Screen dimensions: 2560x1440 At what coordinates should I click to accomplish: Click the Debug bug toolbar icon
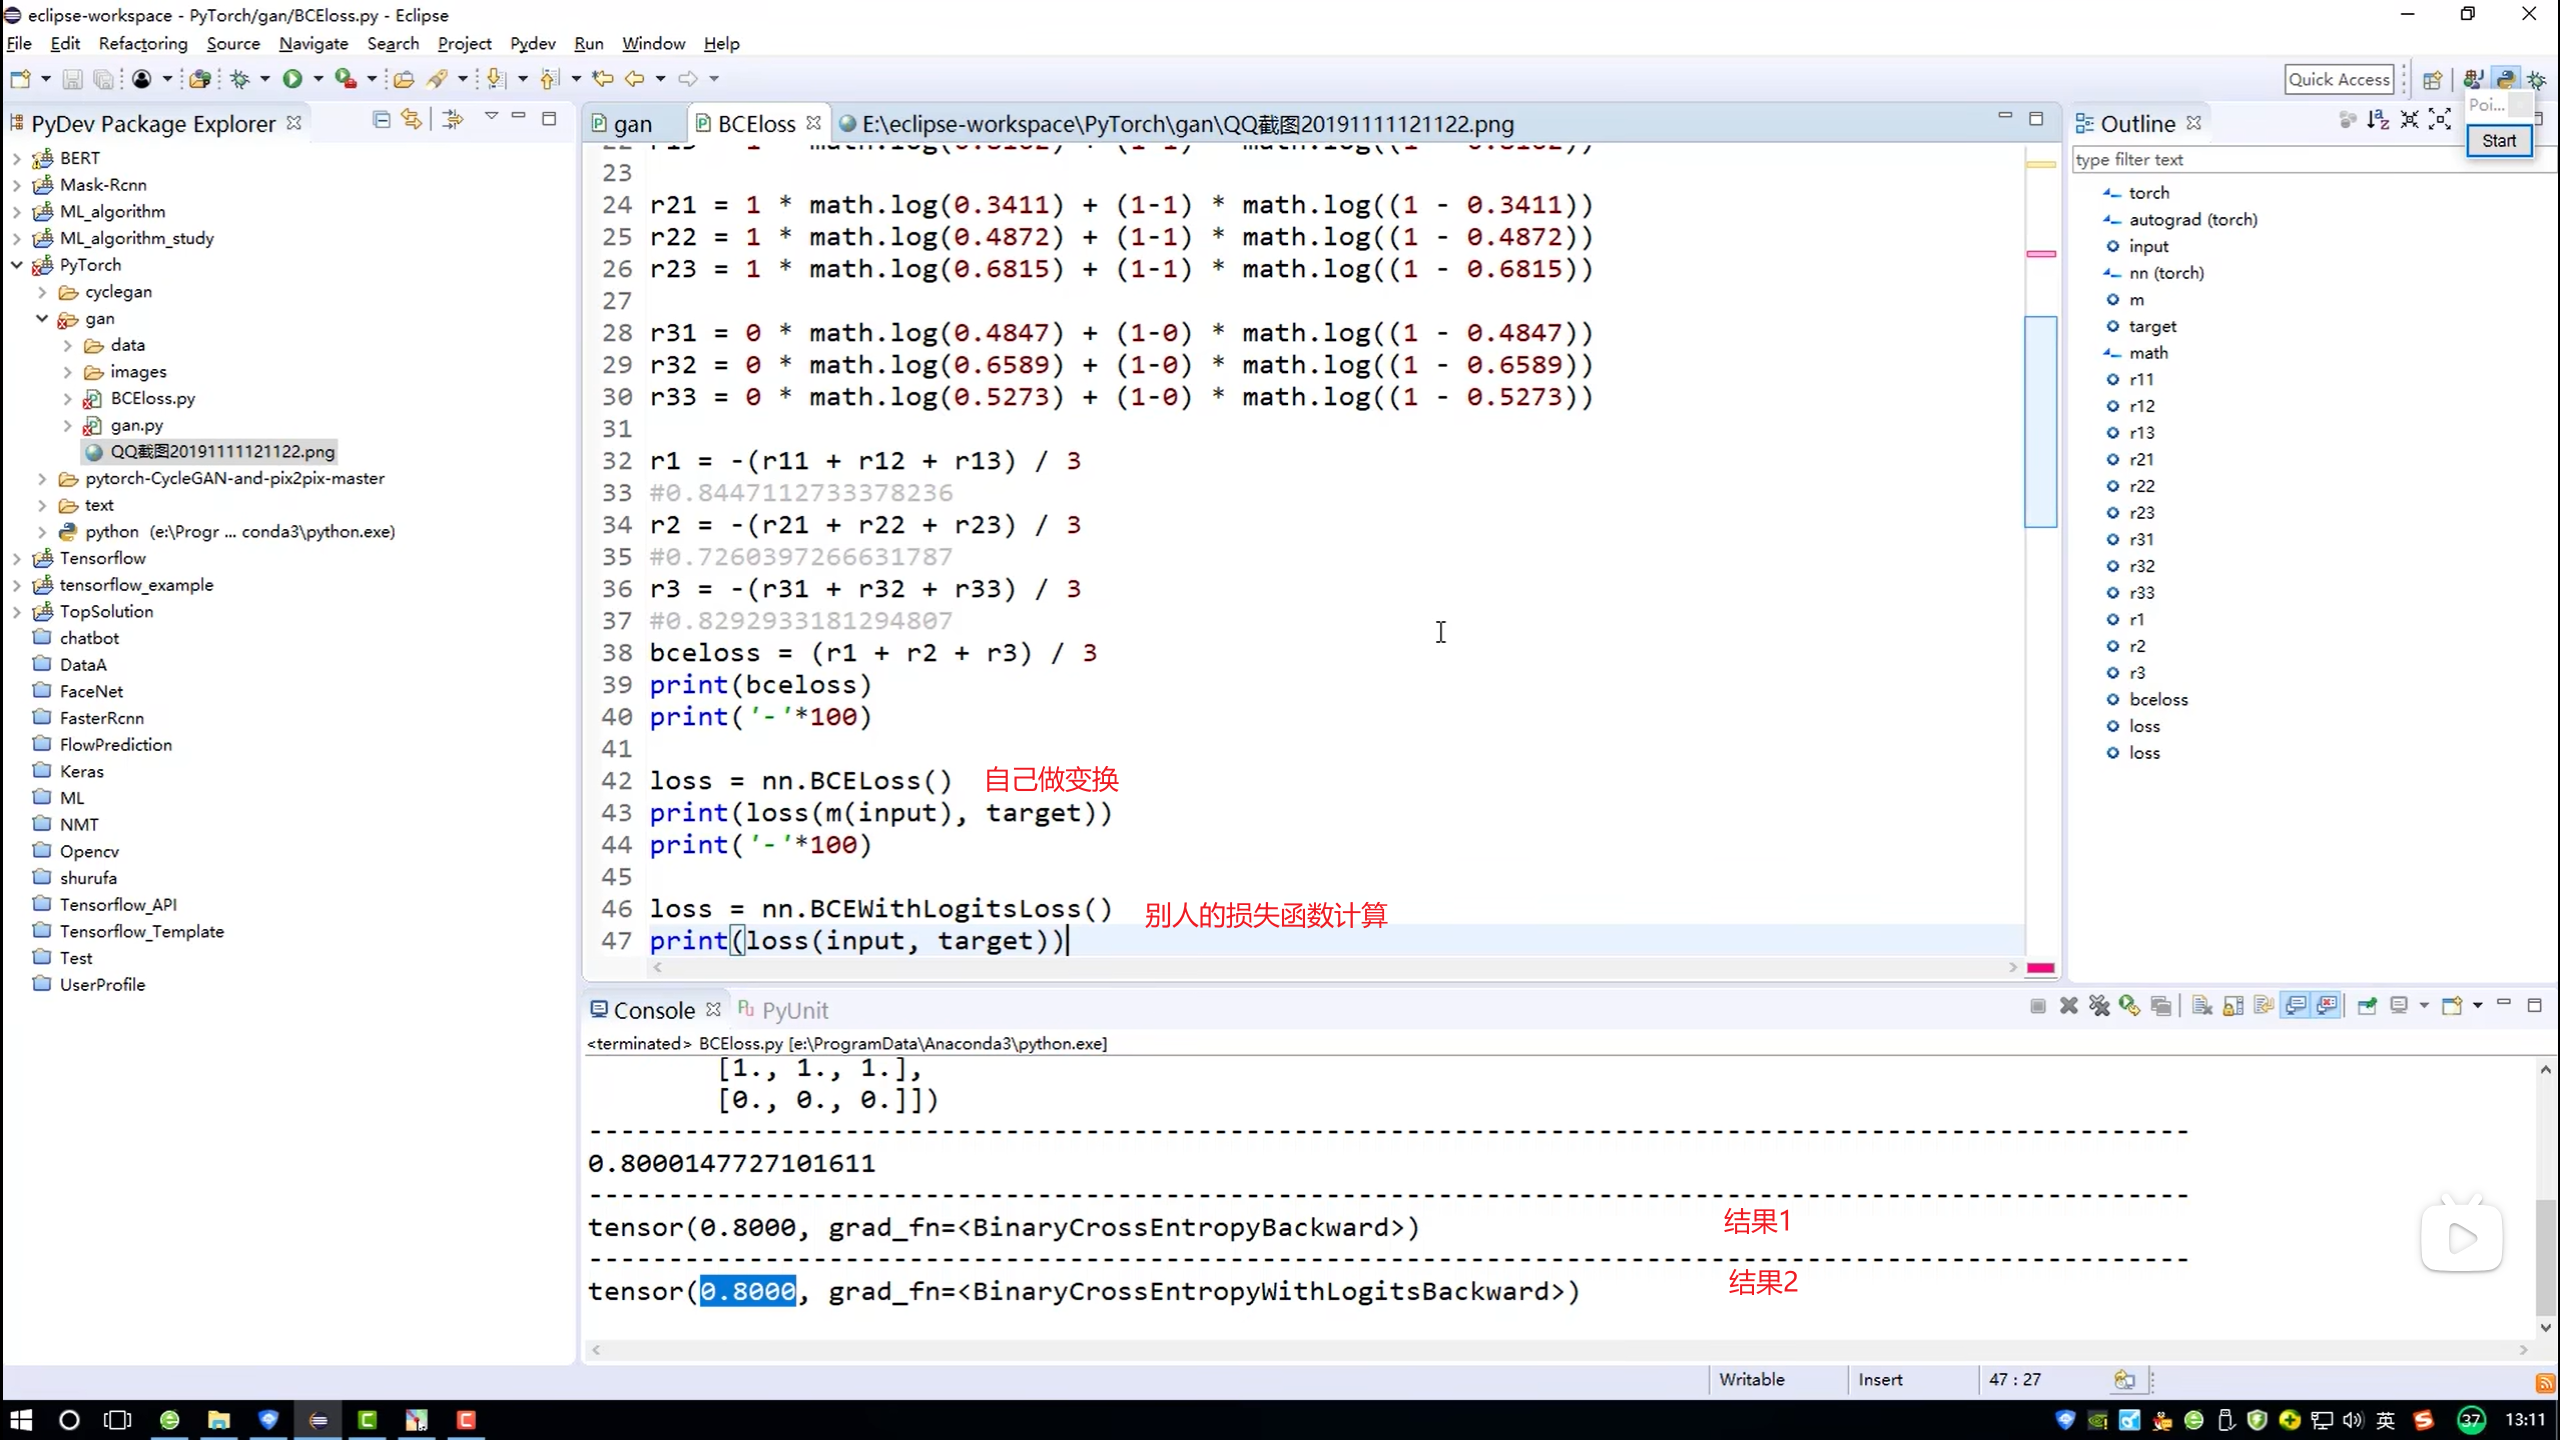tap(240, 79)
